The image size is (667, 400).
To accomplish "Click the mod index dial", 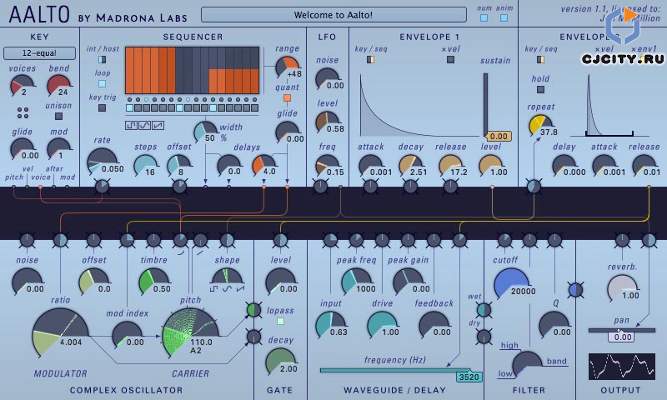I will (127, 335).
